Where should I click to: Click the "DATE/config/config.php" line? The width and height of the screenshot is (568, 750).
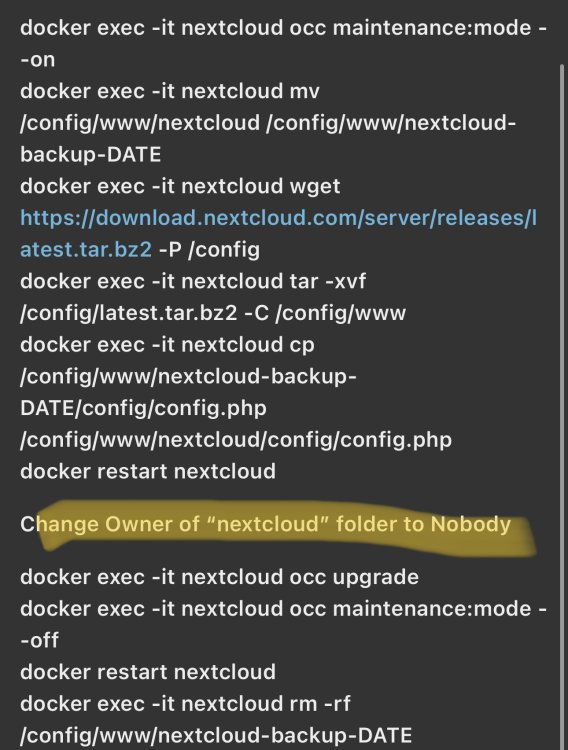[x=144, y=408]
